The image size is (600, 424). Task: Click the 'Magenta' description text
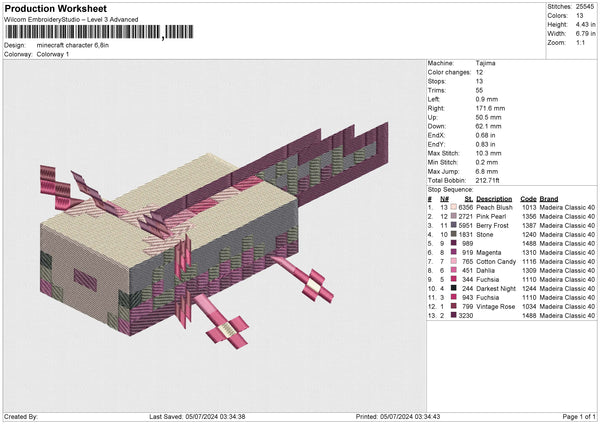[x=489, y=253]
